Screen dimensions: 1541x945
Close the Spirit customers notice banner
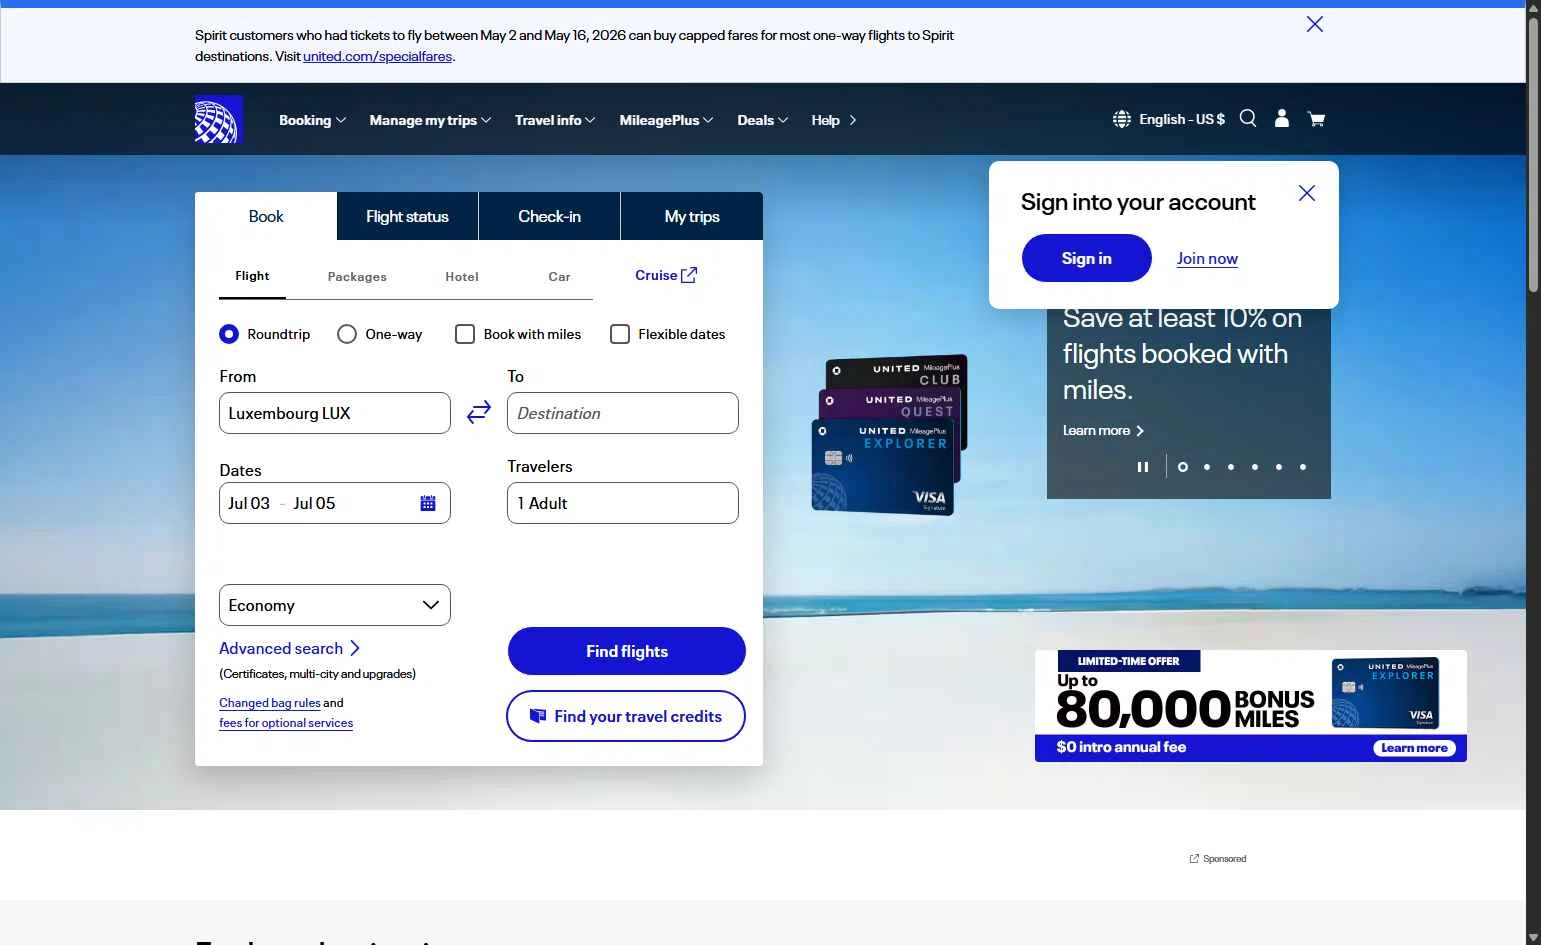coord(1315,24)
